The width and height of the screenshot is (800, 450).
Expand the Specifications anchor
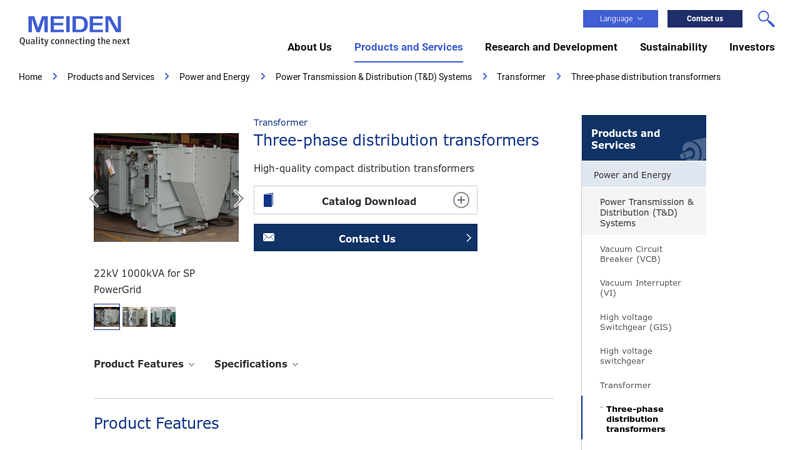[256, 364]
